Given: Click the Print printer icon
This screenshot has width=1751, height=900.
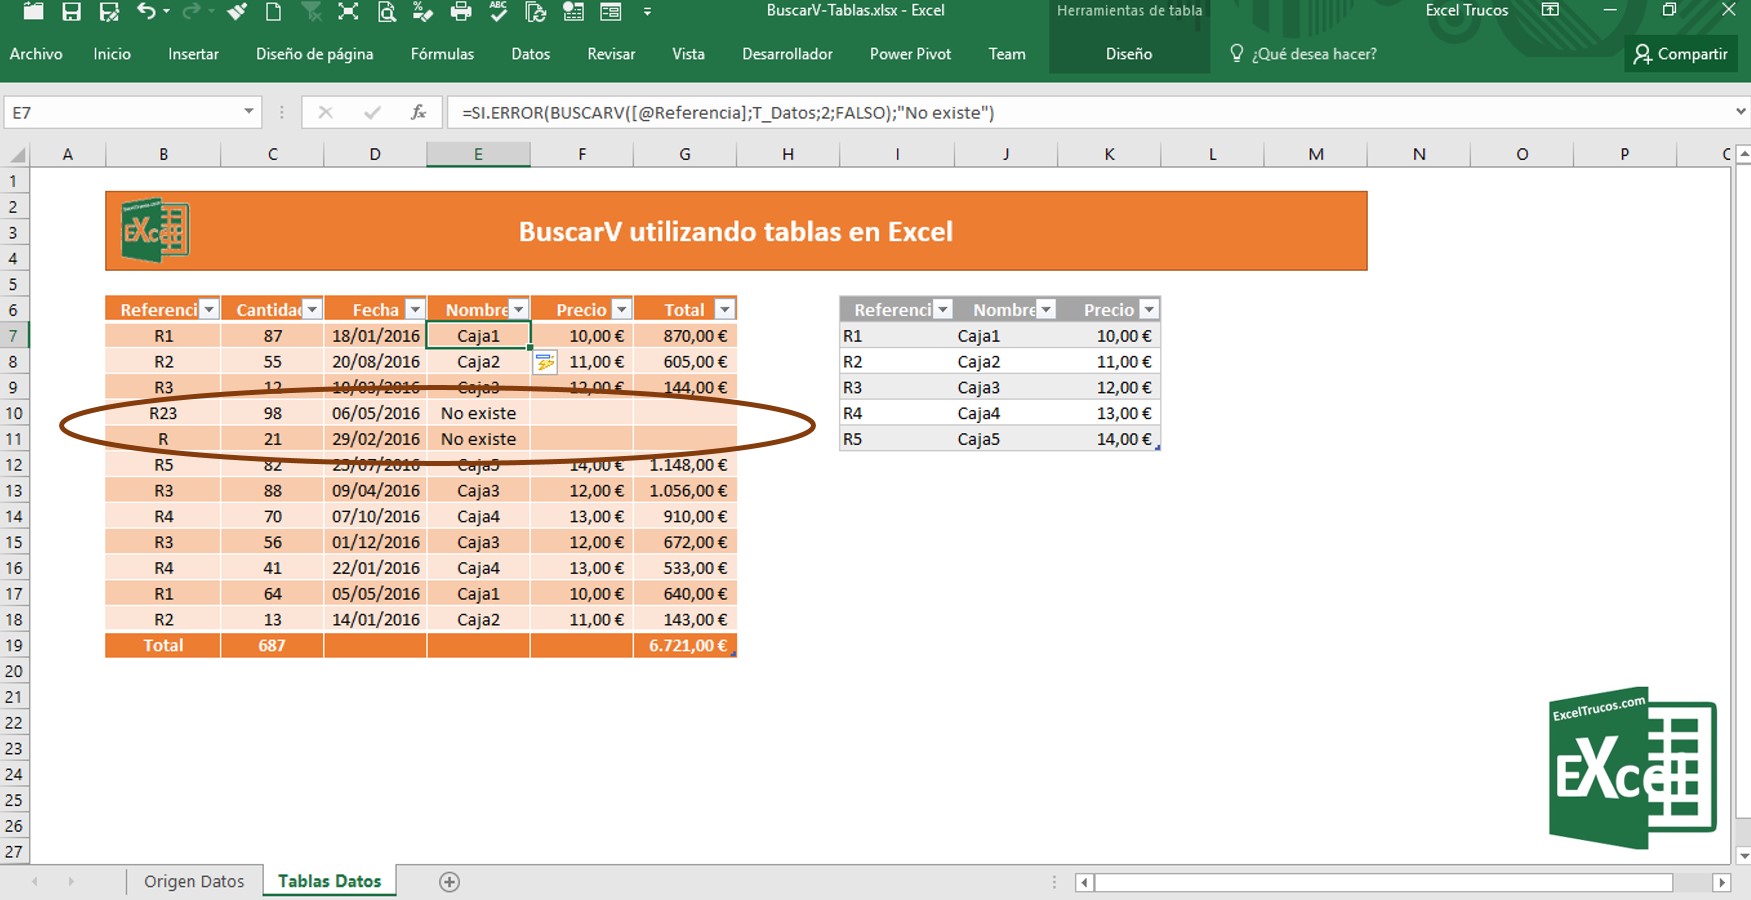Looking at the screenshot, I should point(461,11).
